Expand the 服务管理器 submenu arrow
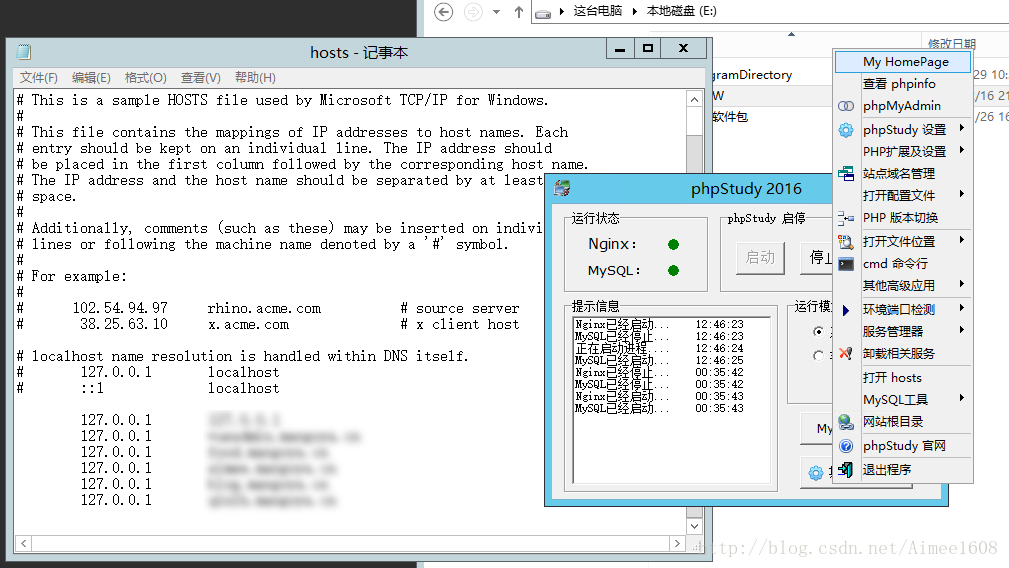Screen dimensions: 1009x568 [962, 329]
